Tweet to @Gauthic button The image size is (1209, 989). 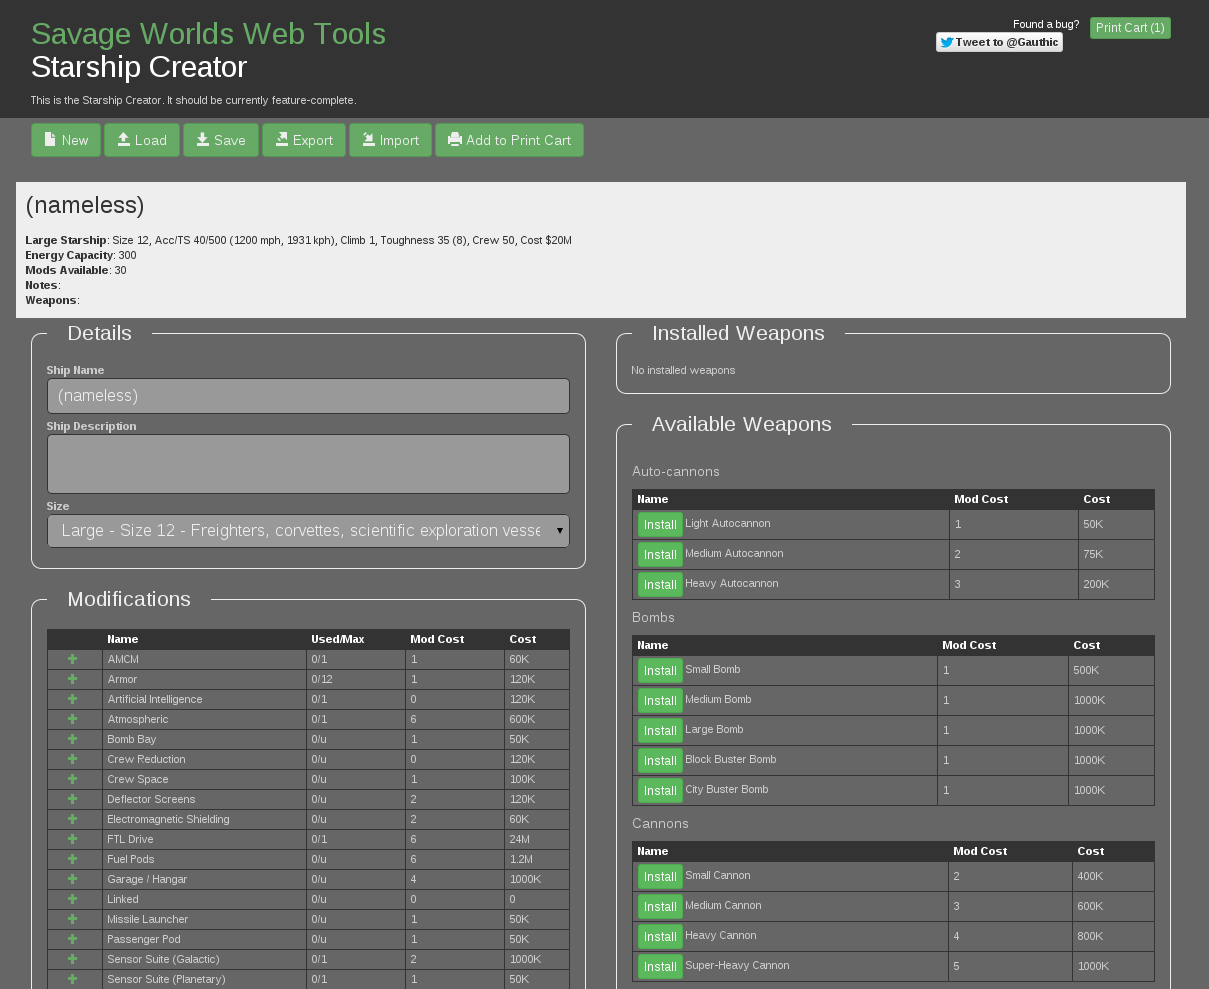[x=999, y=42]
